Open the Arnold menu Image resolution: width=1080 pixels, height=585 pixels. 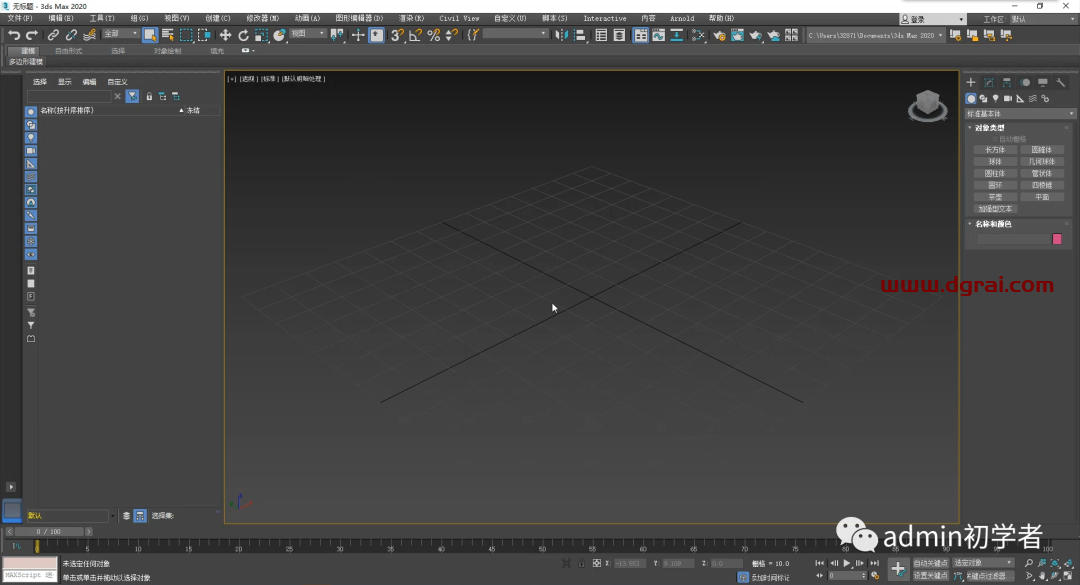pos(682,19)
